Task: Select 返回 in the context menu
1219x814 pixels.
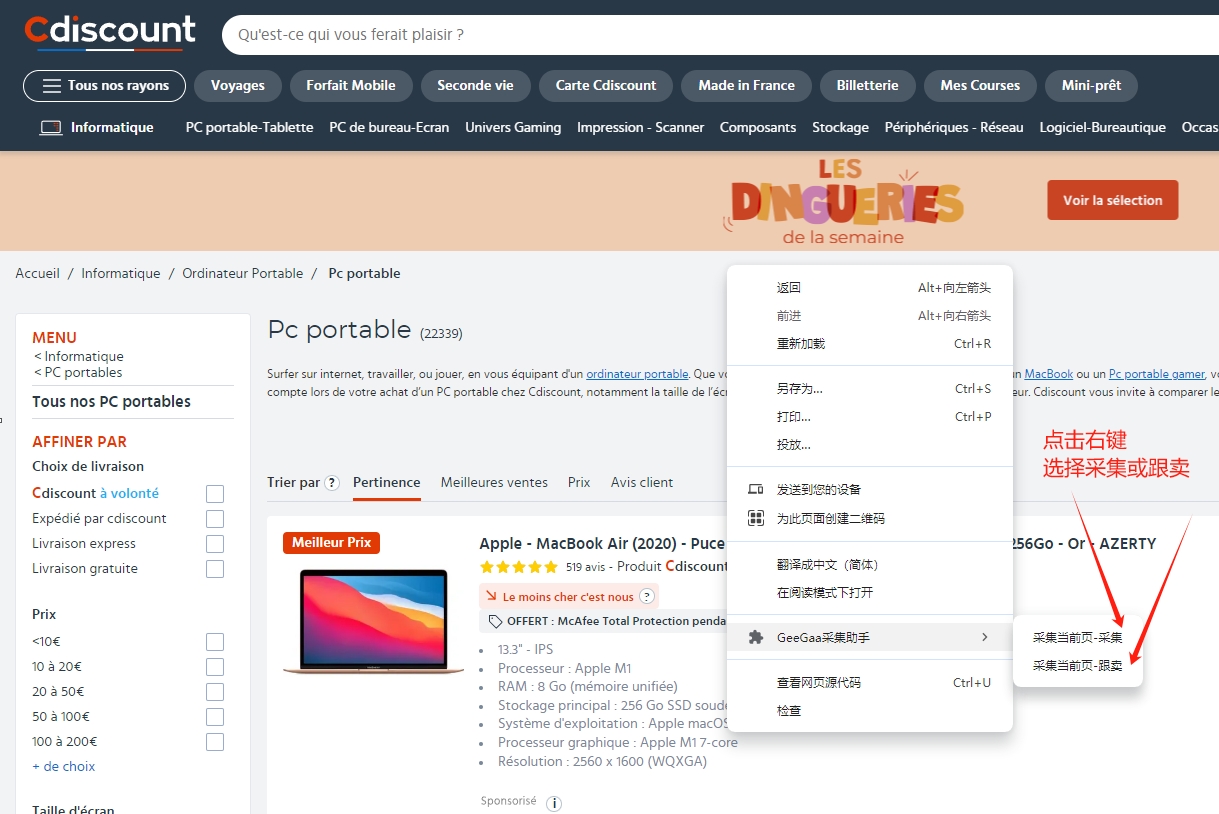Action: (x=870, y=288)
